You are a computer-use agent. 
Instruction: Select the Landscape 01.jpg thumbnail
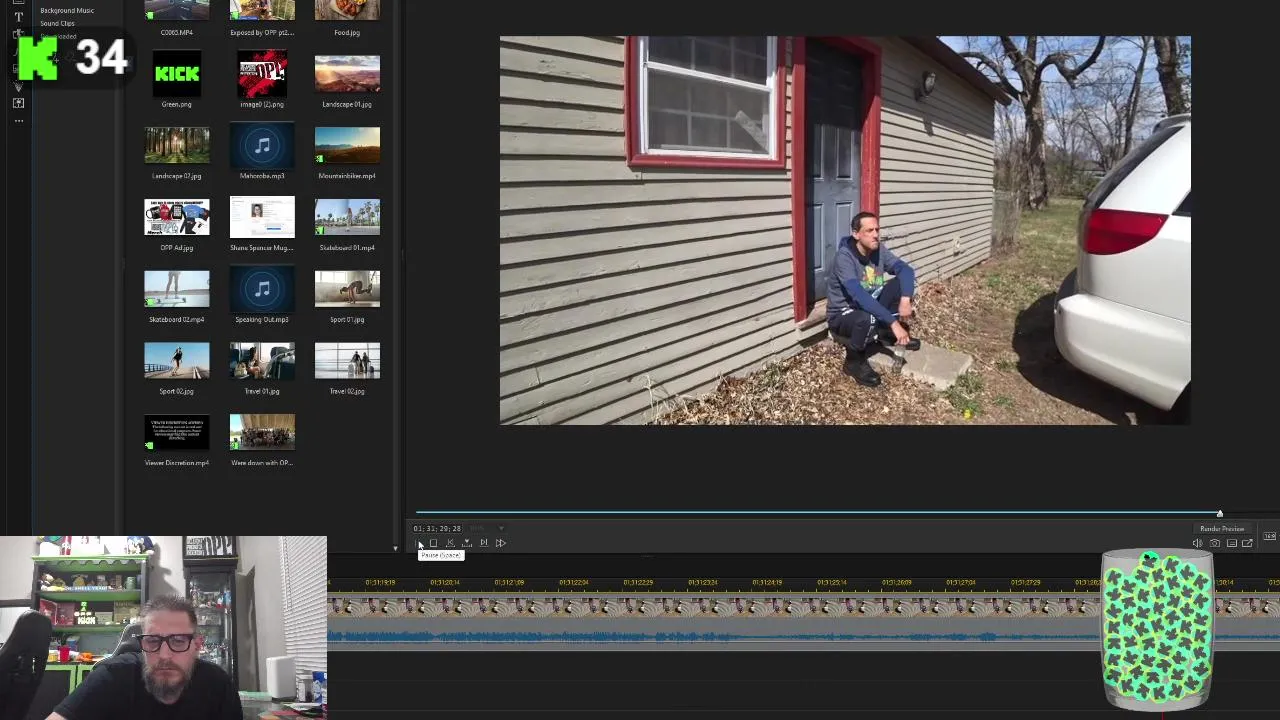click(x=347, y=74)
